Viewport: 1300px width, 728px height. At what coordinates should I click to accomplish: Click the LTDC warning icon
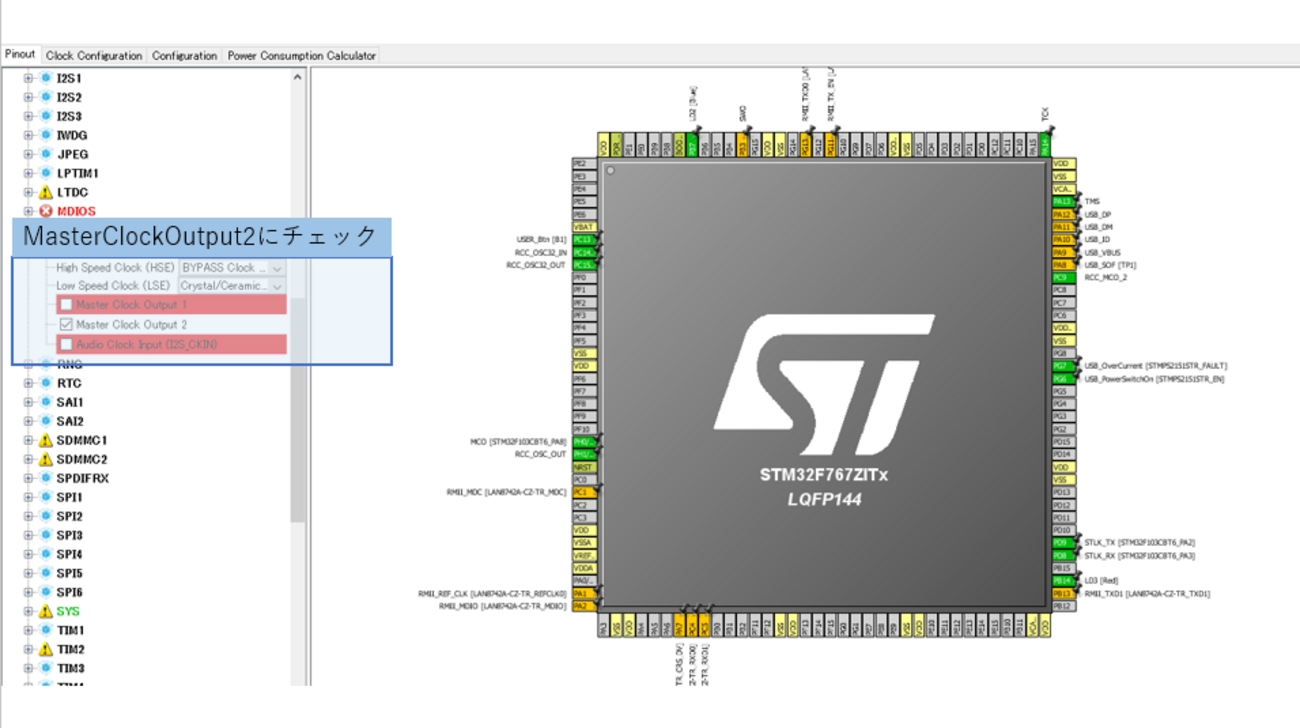(x=45, y=192)
